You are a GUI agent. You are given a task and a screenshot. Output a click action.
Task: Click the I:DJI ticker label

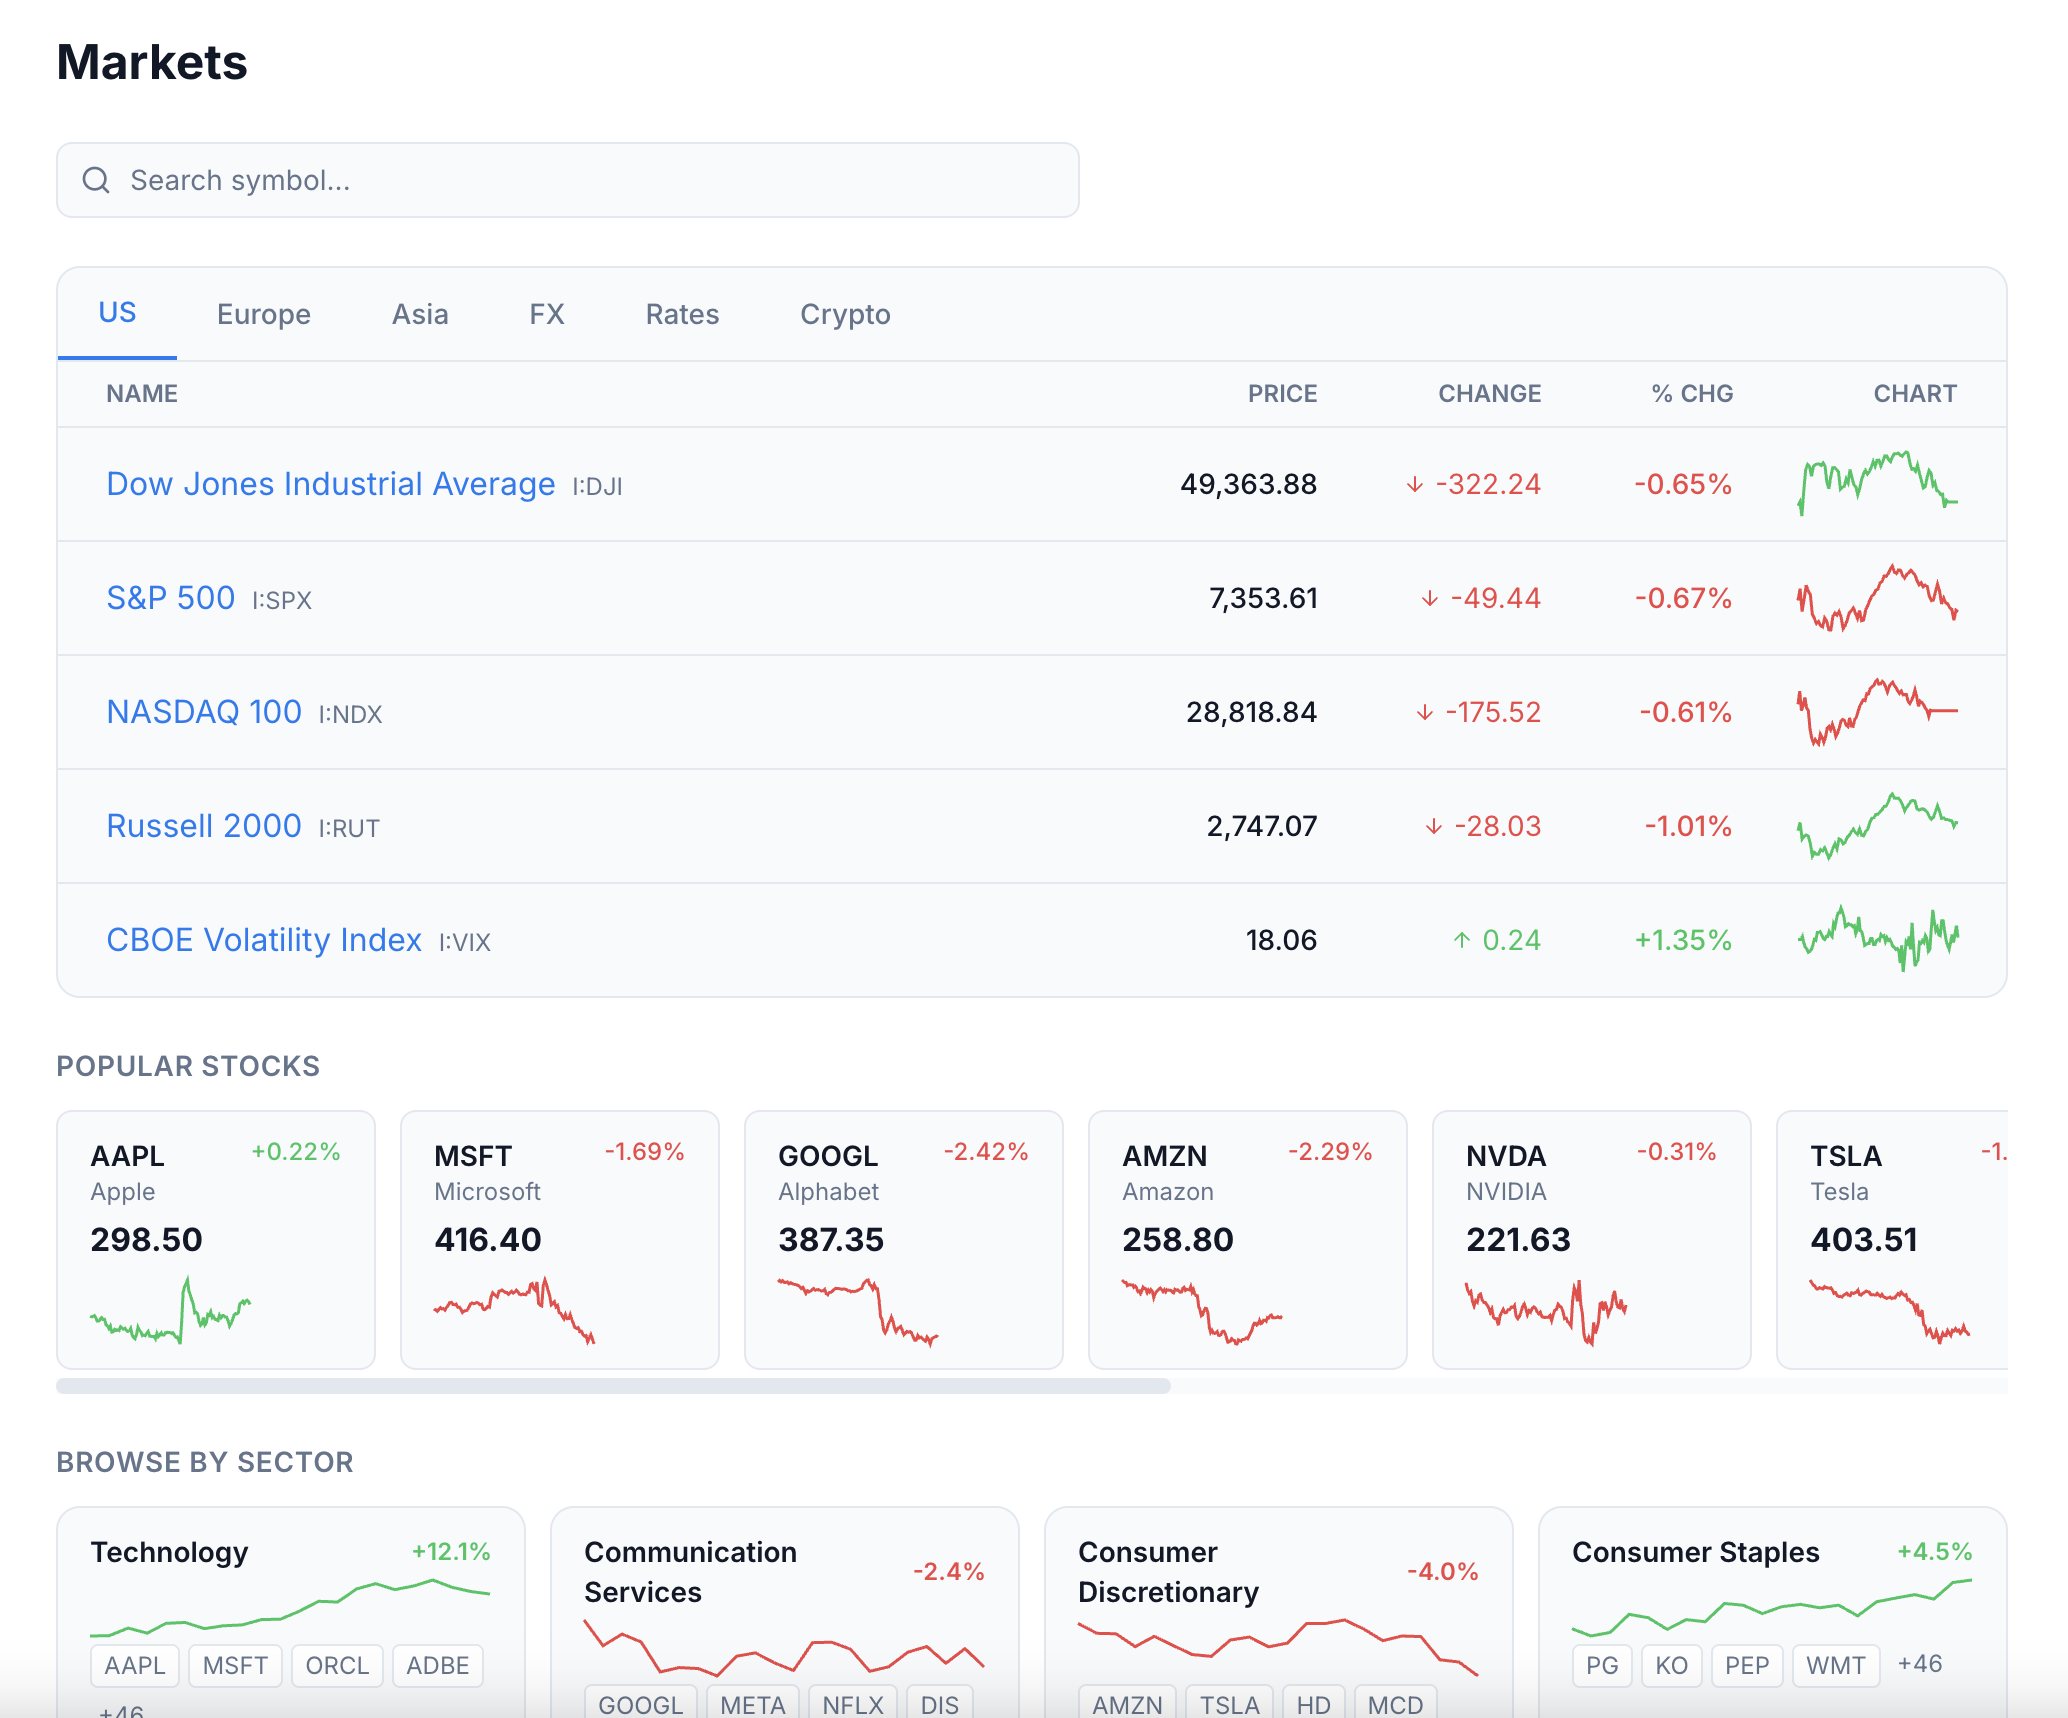click(597, 487)
